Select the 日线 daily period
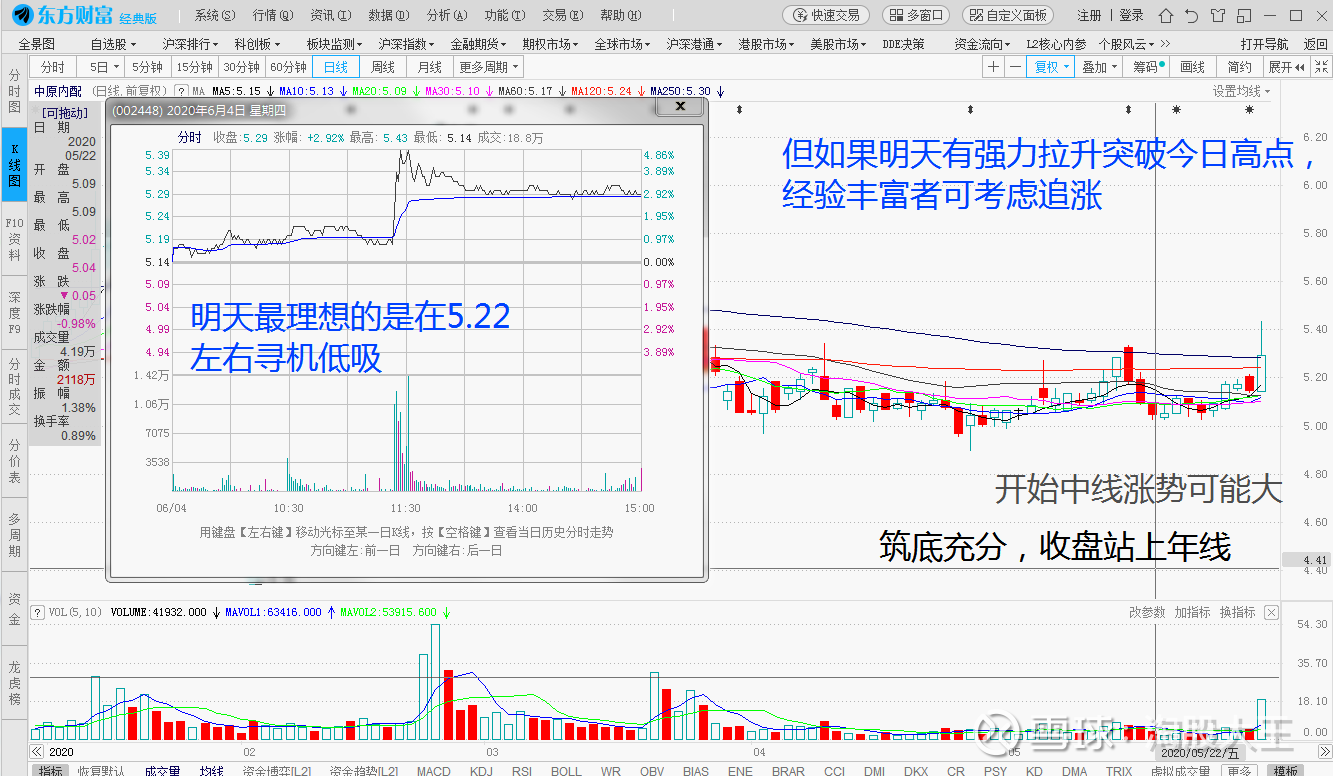 pos(336,67)
